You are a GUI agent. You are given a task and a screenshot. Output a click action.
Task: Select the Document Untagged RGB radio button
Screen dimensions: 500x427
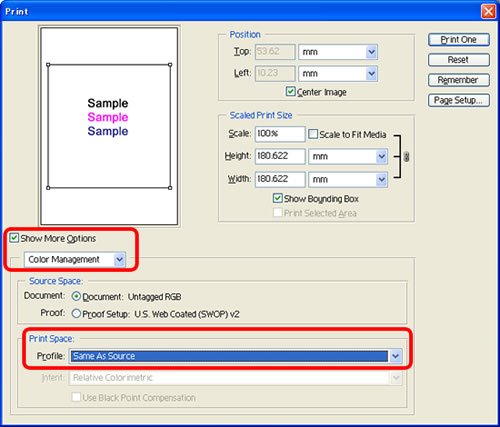pyautogui.click(x=76, y=296)
